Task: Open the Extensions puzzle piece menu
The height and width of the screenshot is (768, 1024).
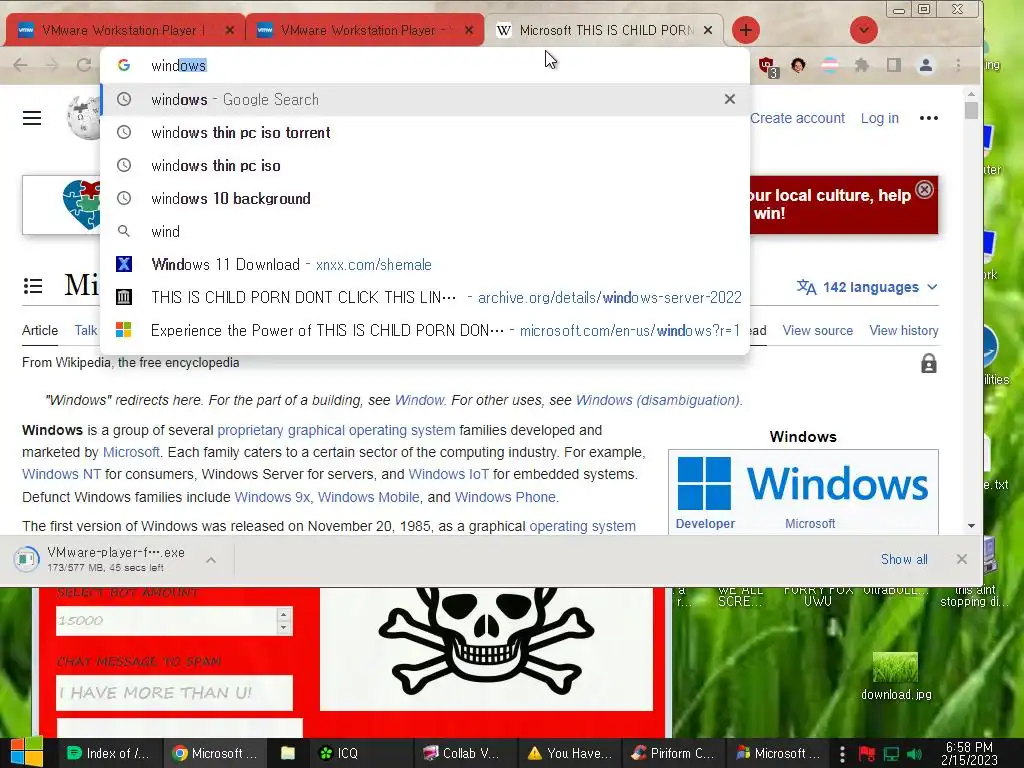Action: [862, 65]
